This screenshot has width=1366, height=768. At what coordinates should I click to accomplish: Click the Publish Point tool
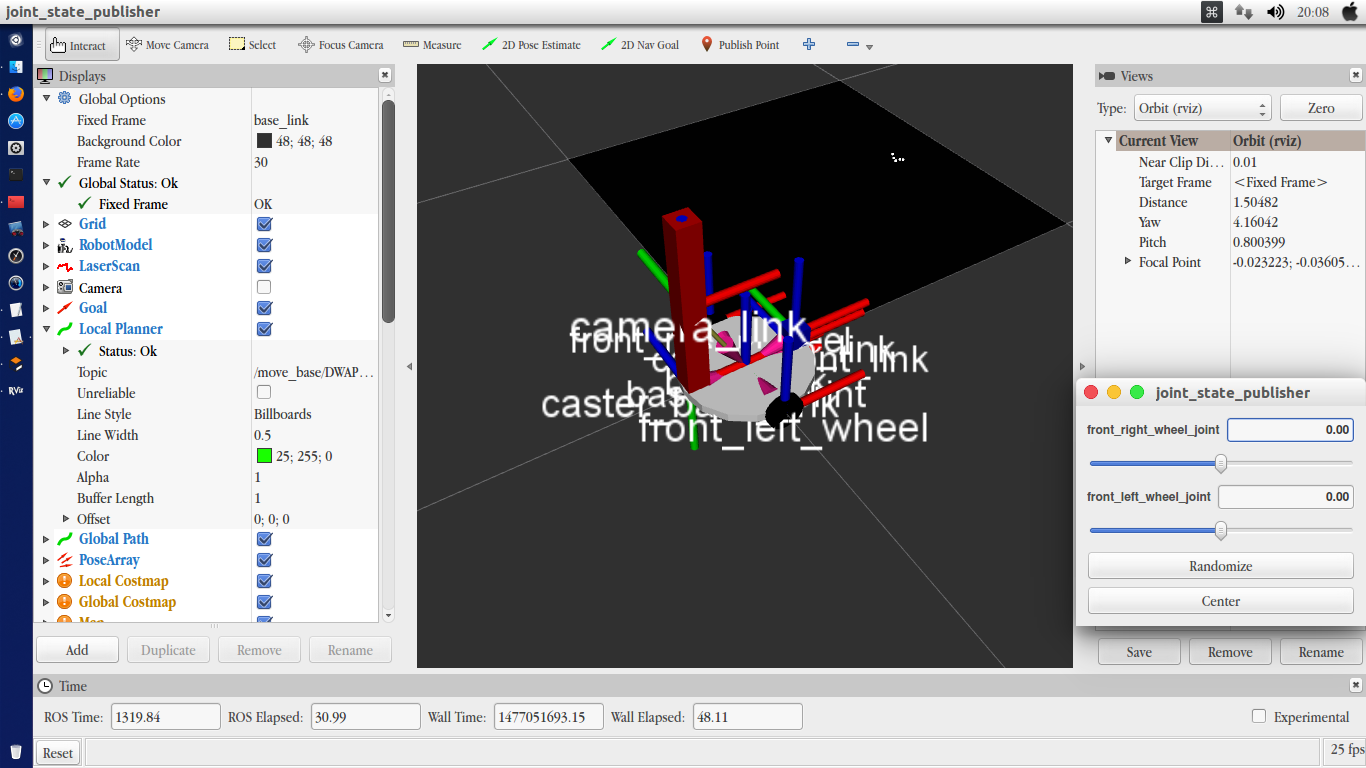(x=740, y=45)
